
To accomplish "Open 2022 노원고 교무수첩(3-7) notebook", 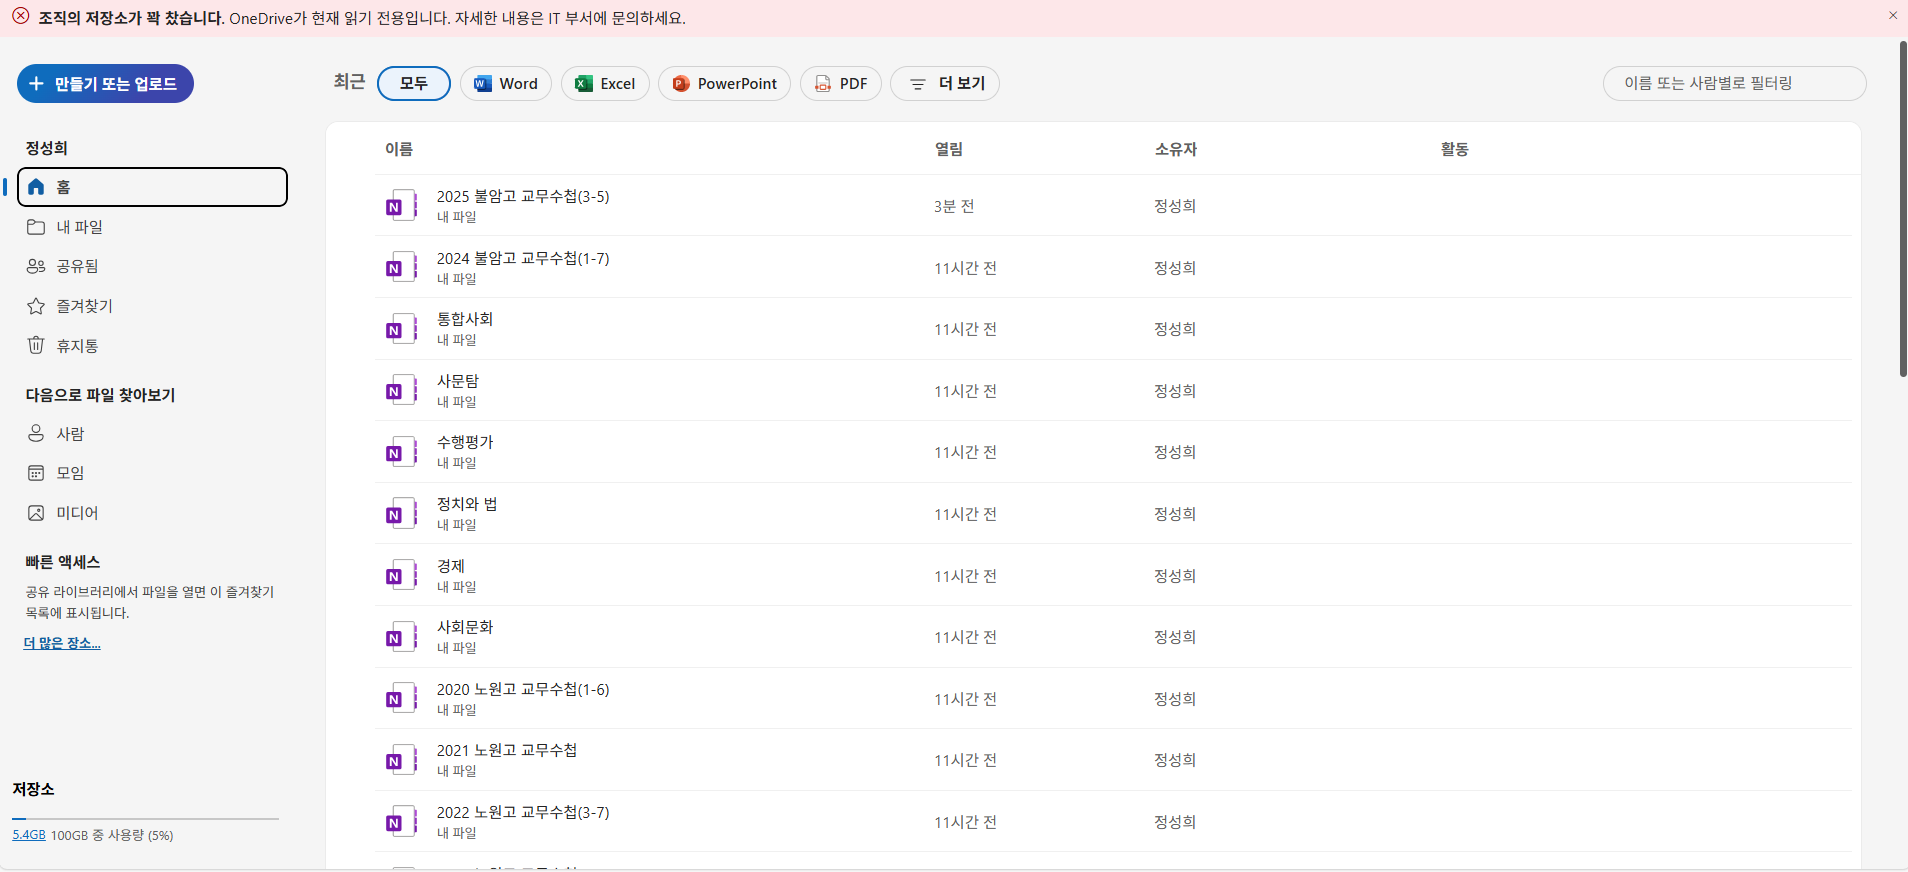I will pyautogui.click(x=523, y=812).
